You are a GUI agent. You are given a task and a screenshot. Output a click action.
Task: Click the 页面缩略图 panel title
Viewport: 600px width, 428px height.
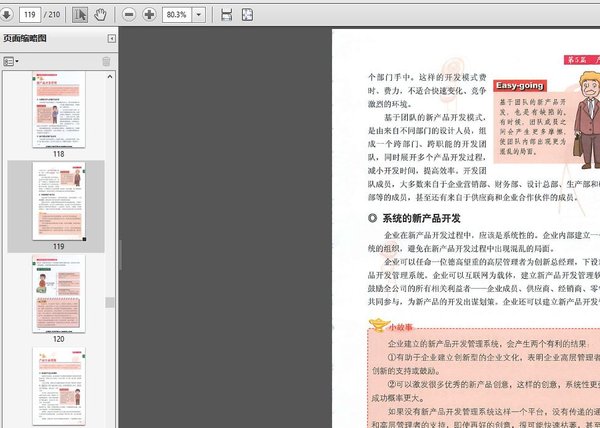(x=25, y=38)
